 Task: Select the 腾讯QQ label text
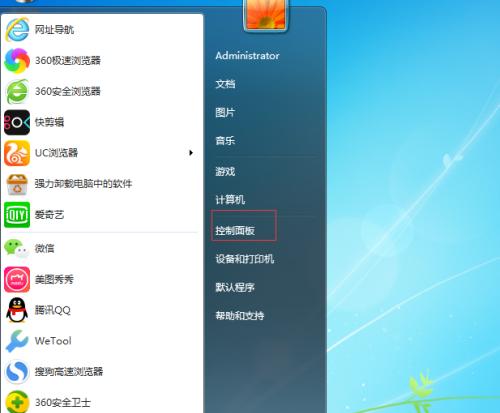tap(53, 310)
